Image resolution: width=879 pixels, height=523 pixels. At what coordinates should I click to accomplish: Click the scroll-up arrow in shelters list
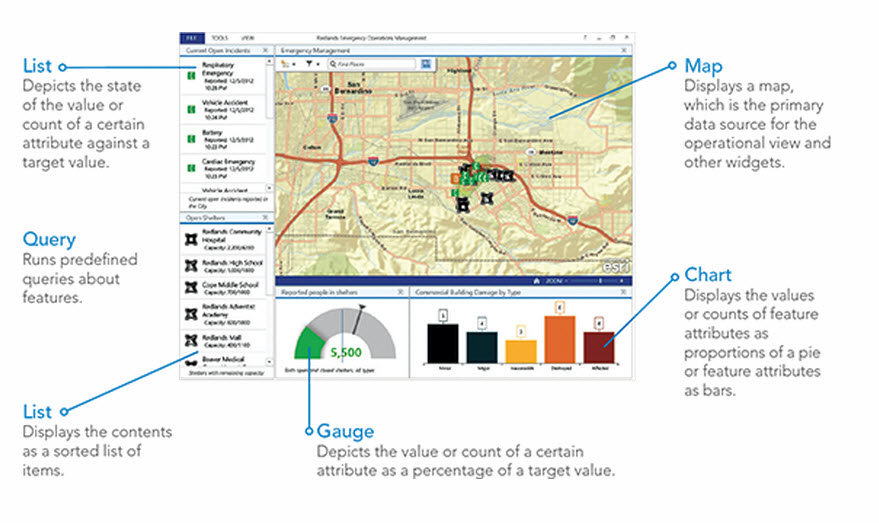coord(269,229)
